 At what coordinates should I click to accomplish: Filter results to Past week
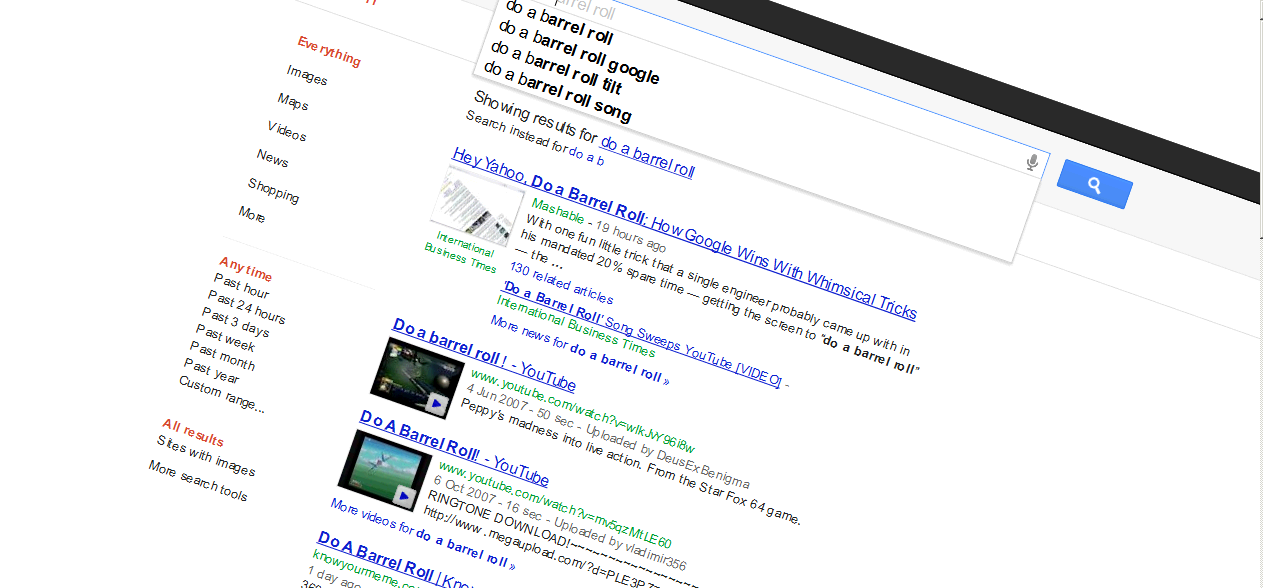(x=226, y=338)
